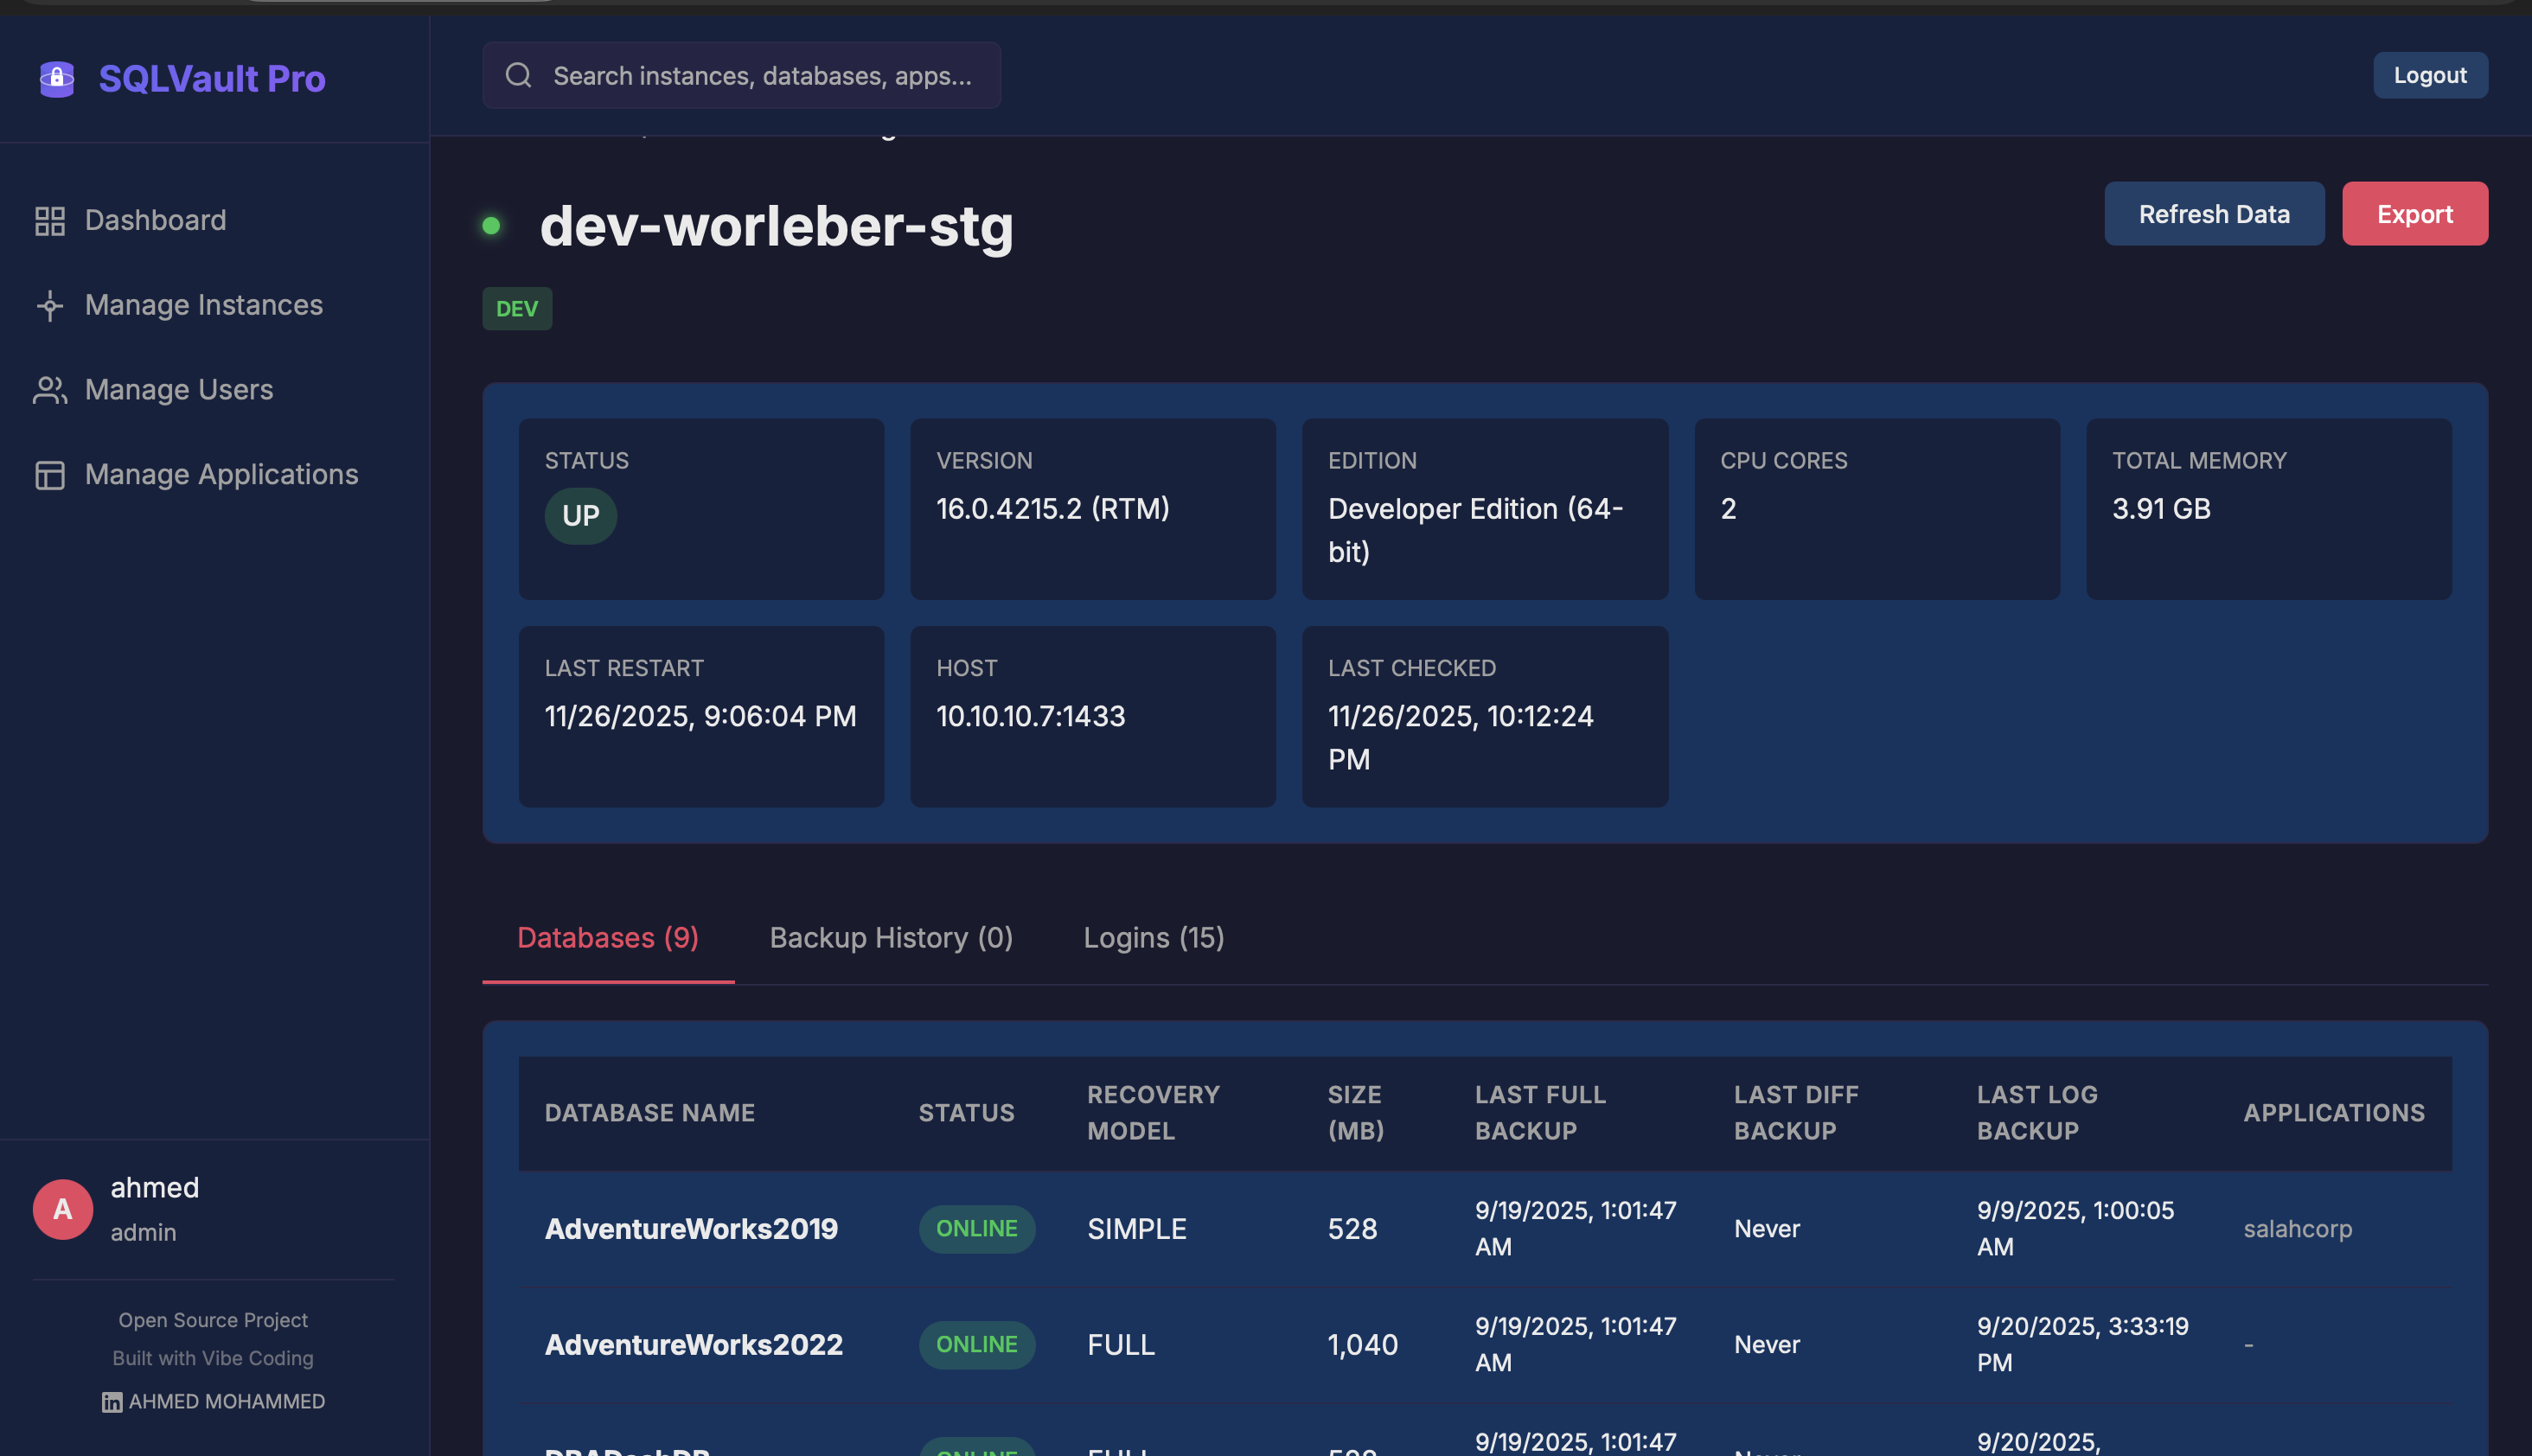
Task: Click the green instance status dot
Action: (x=491, y=226)
